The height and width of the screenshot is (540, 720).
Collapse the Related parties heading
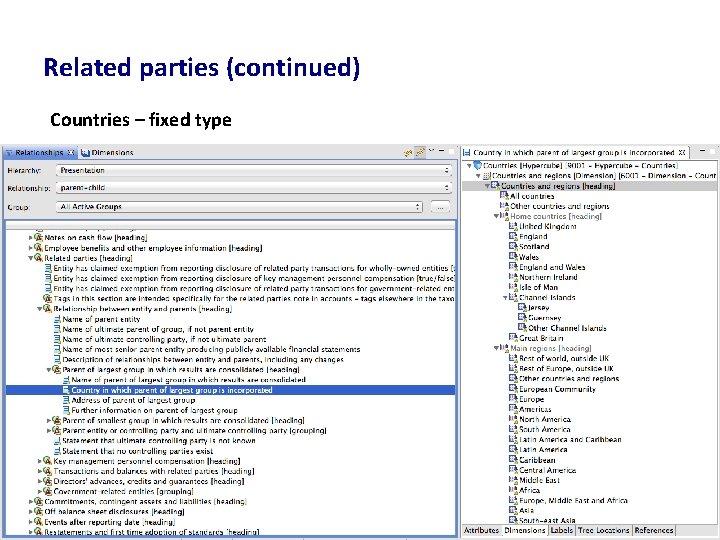pyautogui.click(x=31, y=258)
